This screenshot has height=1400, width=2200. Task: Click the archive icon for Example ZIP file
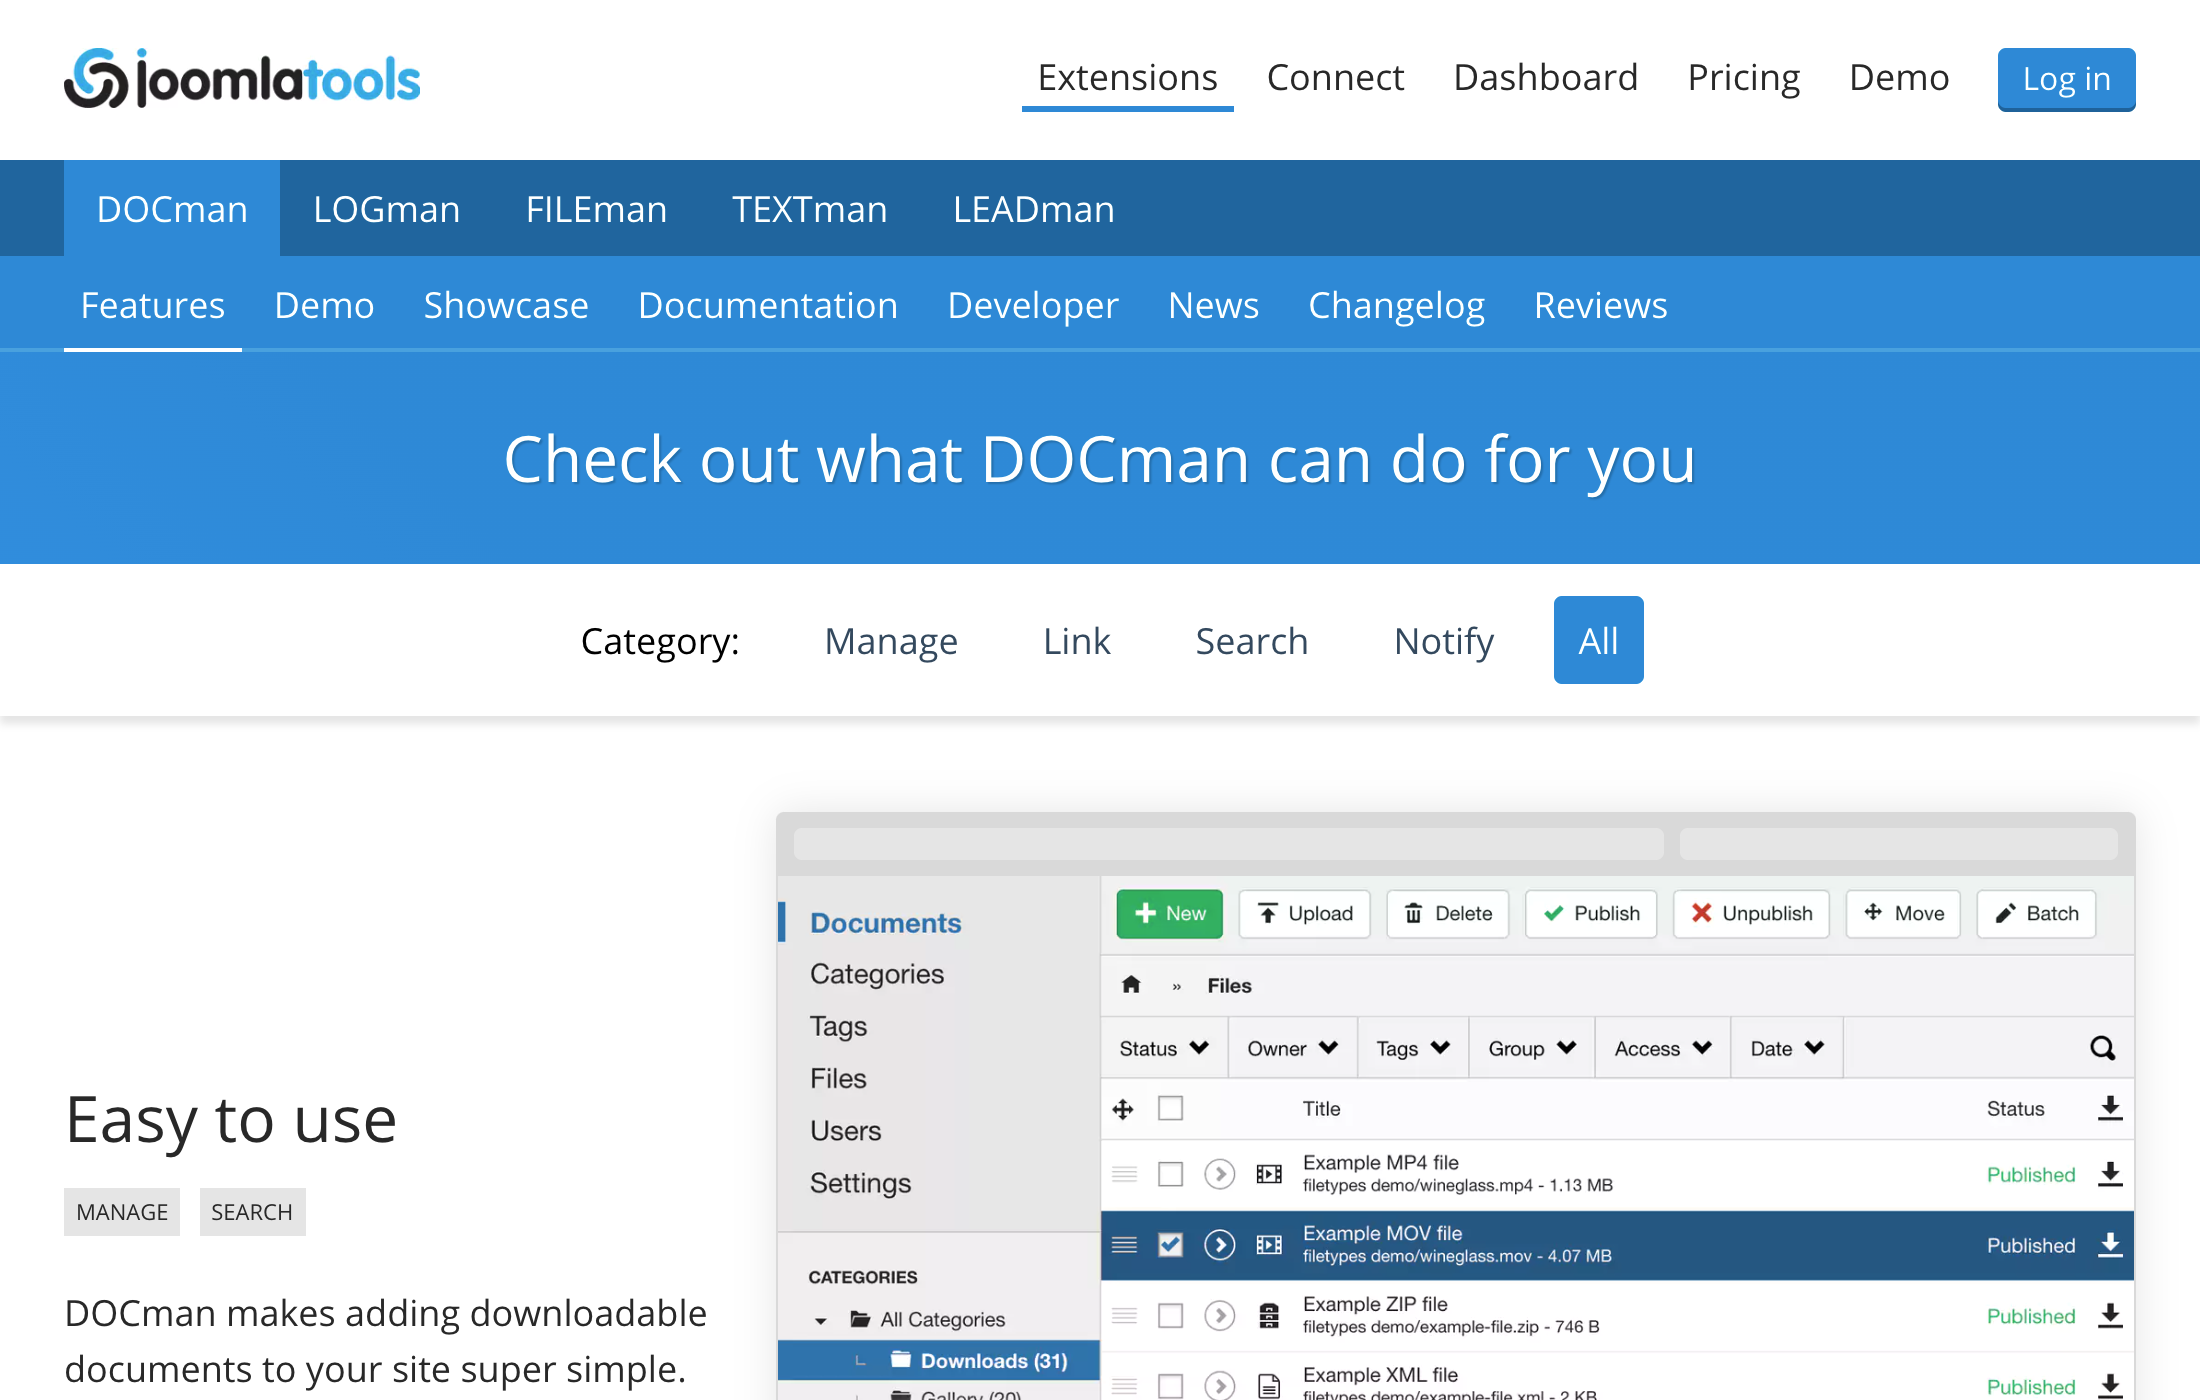(1269, 1316)
